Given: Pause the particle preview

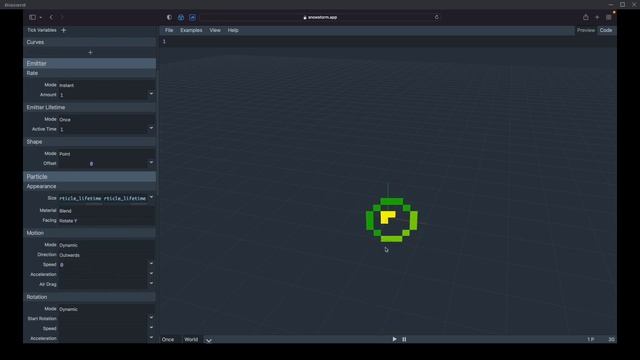Looking at the screenshot, I should (404, 339).
